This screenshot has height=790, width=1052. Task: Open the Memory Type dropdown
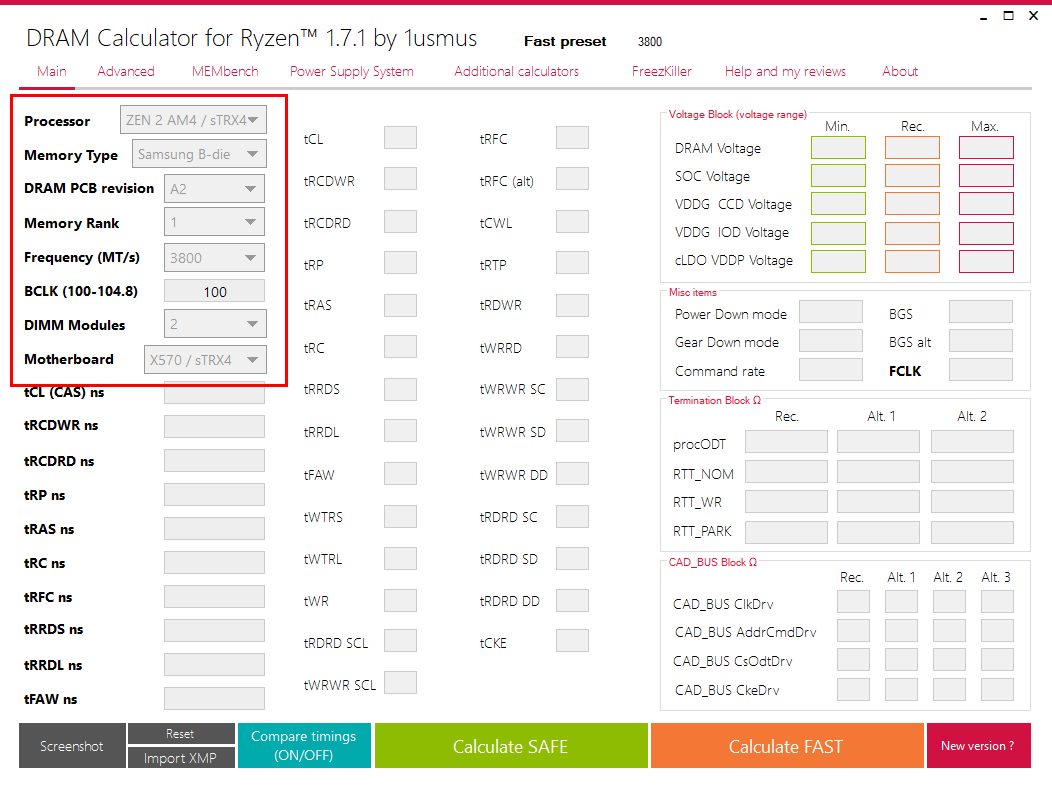pyautogui.click(x=199, y=154)
